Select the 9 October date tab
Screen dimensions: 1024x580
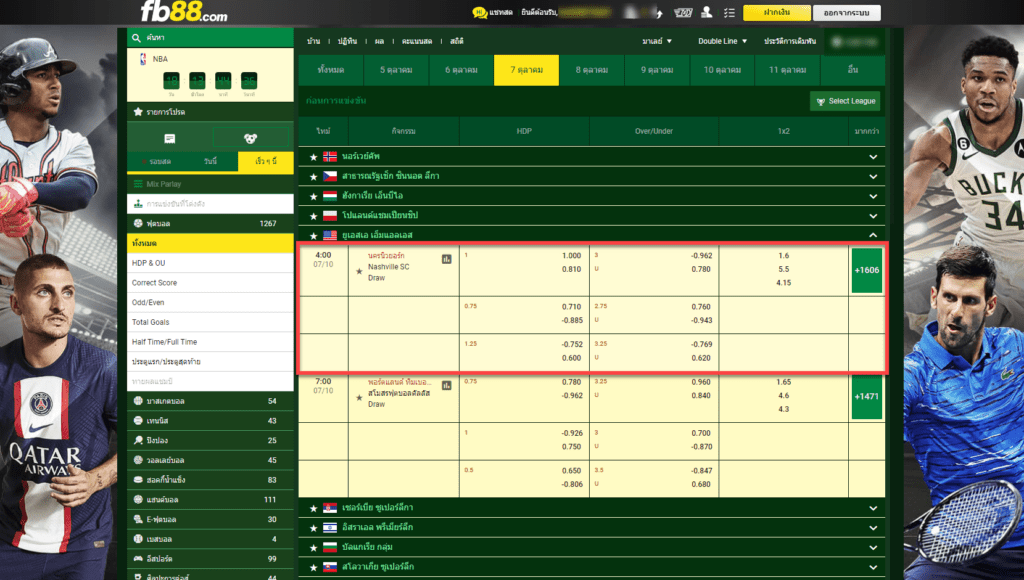pyautogui.click(x=657, y=70)
